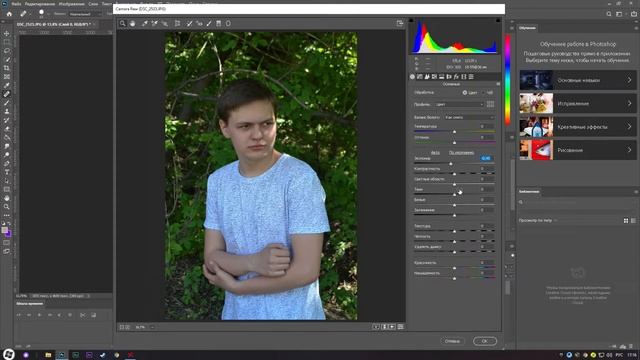The height and width of the screenshot is (360, 640).
Task: Open the HSL adjustments panel tab
Action: (x=434, y=77)
